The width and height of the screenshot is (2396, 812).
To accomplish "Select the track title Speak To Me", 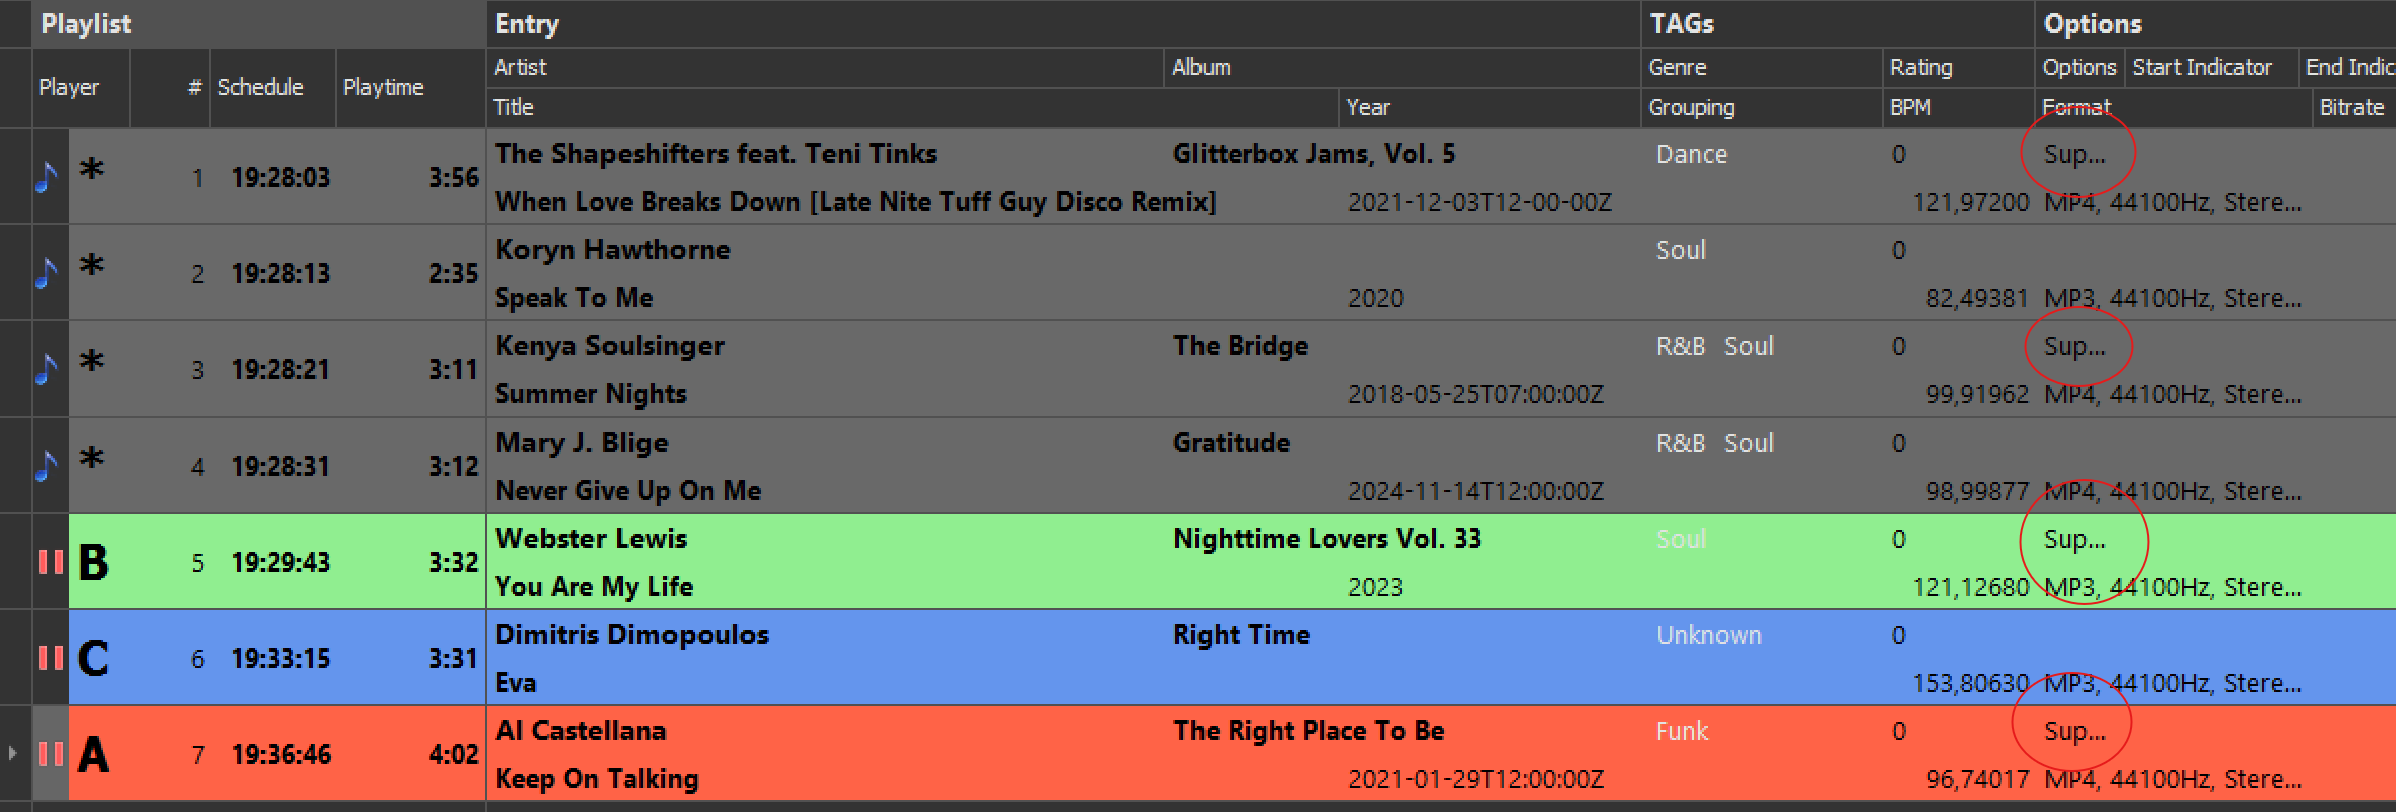I will click(574, 298).
